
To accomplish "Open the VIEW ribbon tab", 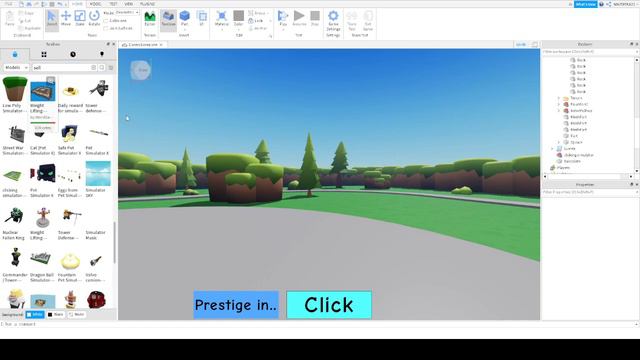I will [129, 4].
